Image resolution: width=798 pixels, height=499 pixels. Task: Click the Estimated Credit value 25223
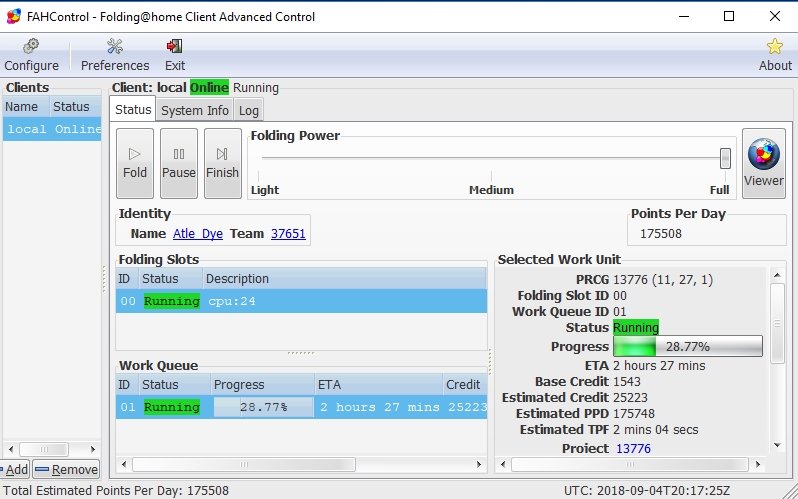631,398
